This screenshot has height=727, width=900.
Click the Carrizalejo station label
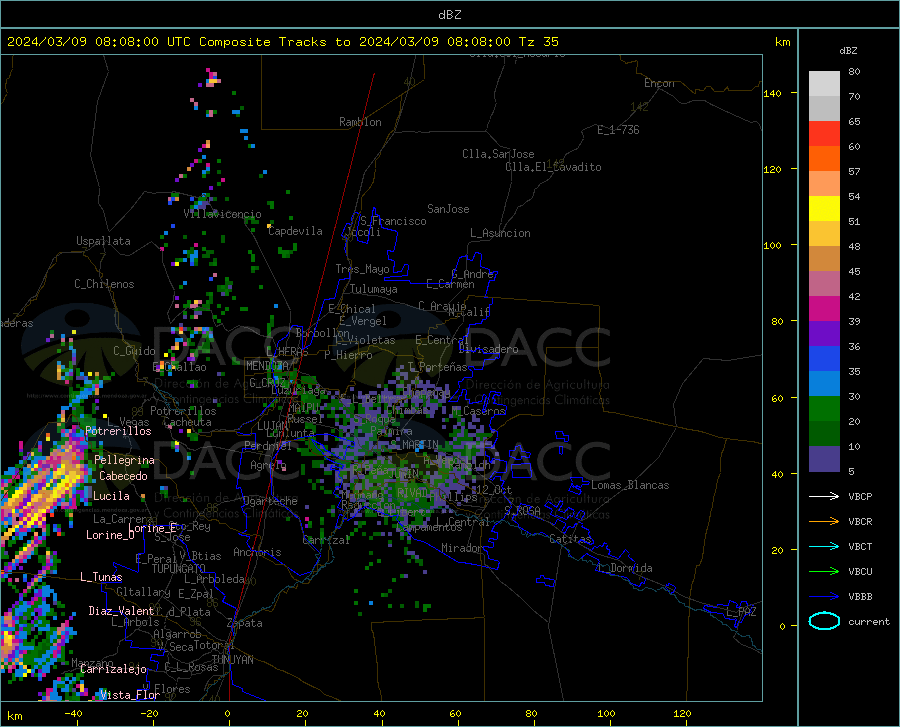click(113, 669)
